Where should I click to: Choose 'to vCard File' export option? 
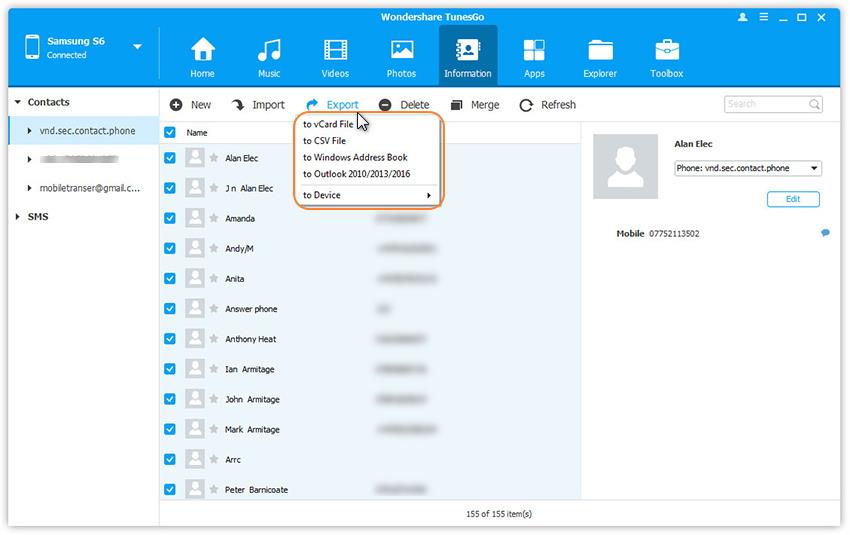[328, 125]
